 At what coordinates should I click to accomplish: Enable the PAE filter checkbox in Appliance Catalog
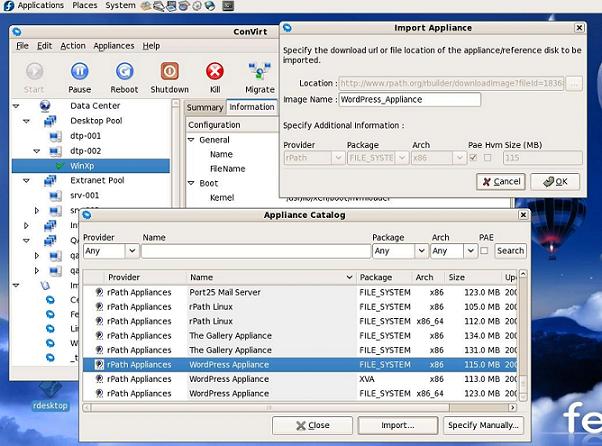(x=484, y=251)
